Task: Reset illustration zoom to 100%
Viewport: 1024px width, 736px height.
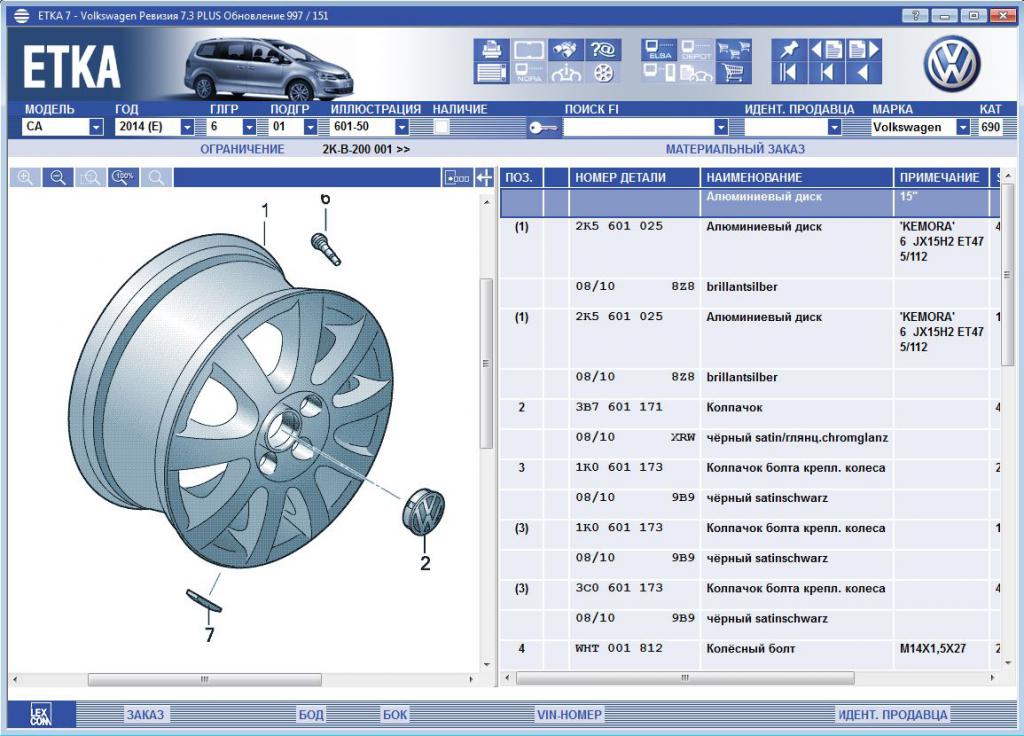Action: [x=123, y=177]
